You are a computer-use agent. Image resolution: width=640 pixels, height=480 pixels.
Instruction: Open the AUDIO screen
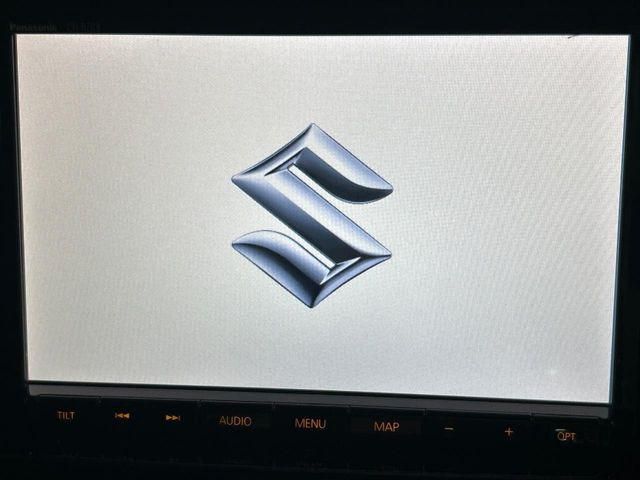pyautogui.click(x=235, y=421)
